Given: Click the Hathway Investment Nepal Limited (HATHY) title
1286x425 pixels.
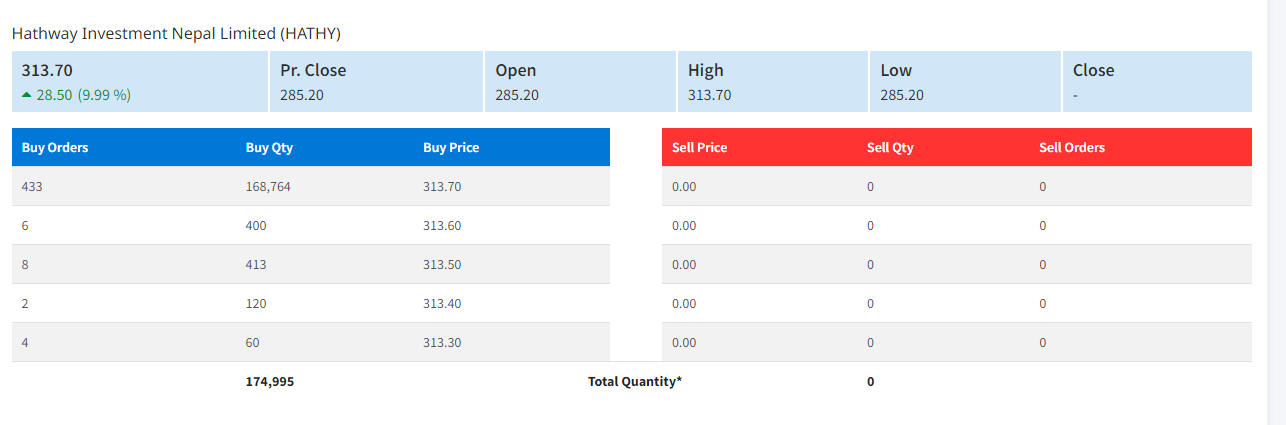Looking at the screenshot, I should tap(176, 33).
